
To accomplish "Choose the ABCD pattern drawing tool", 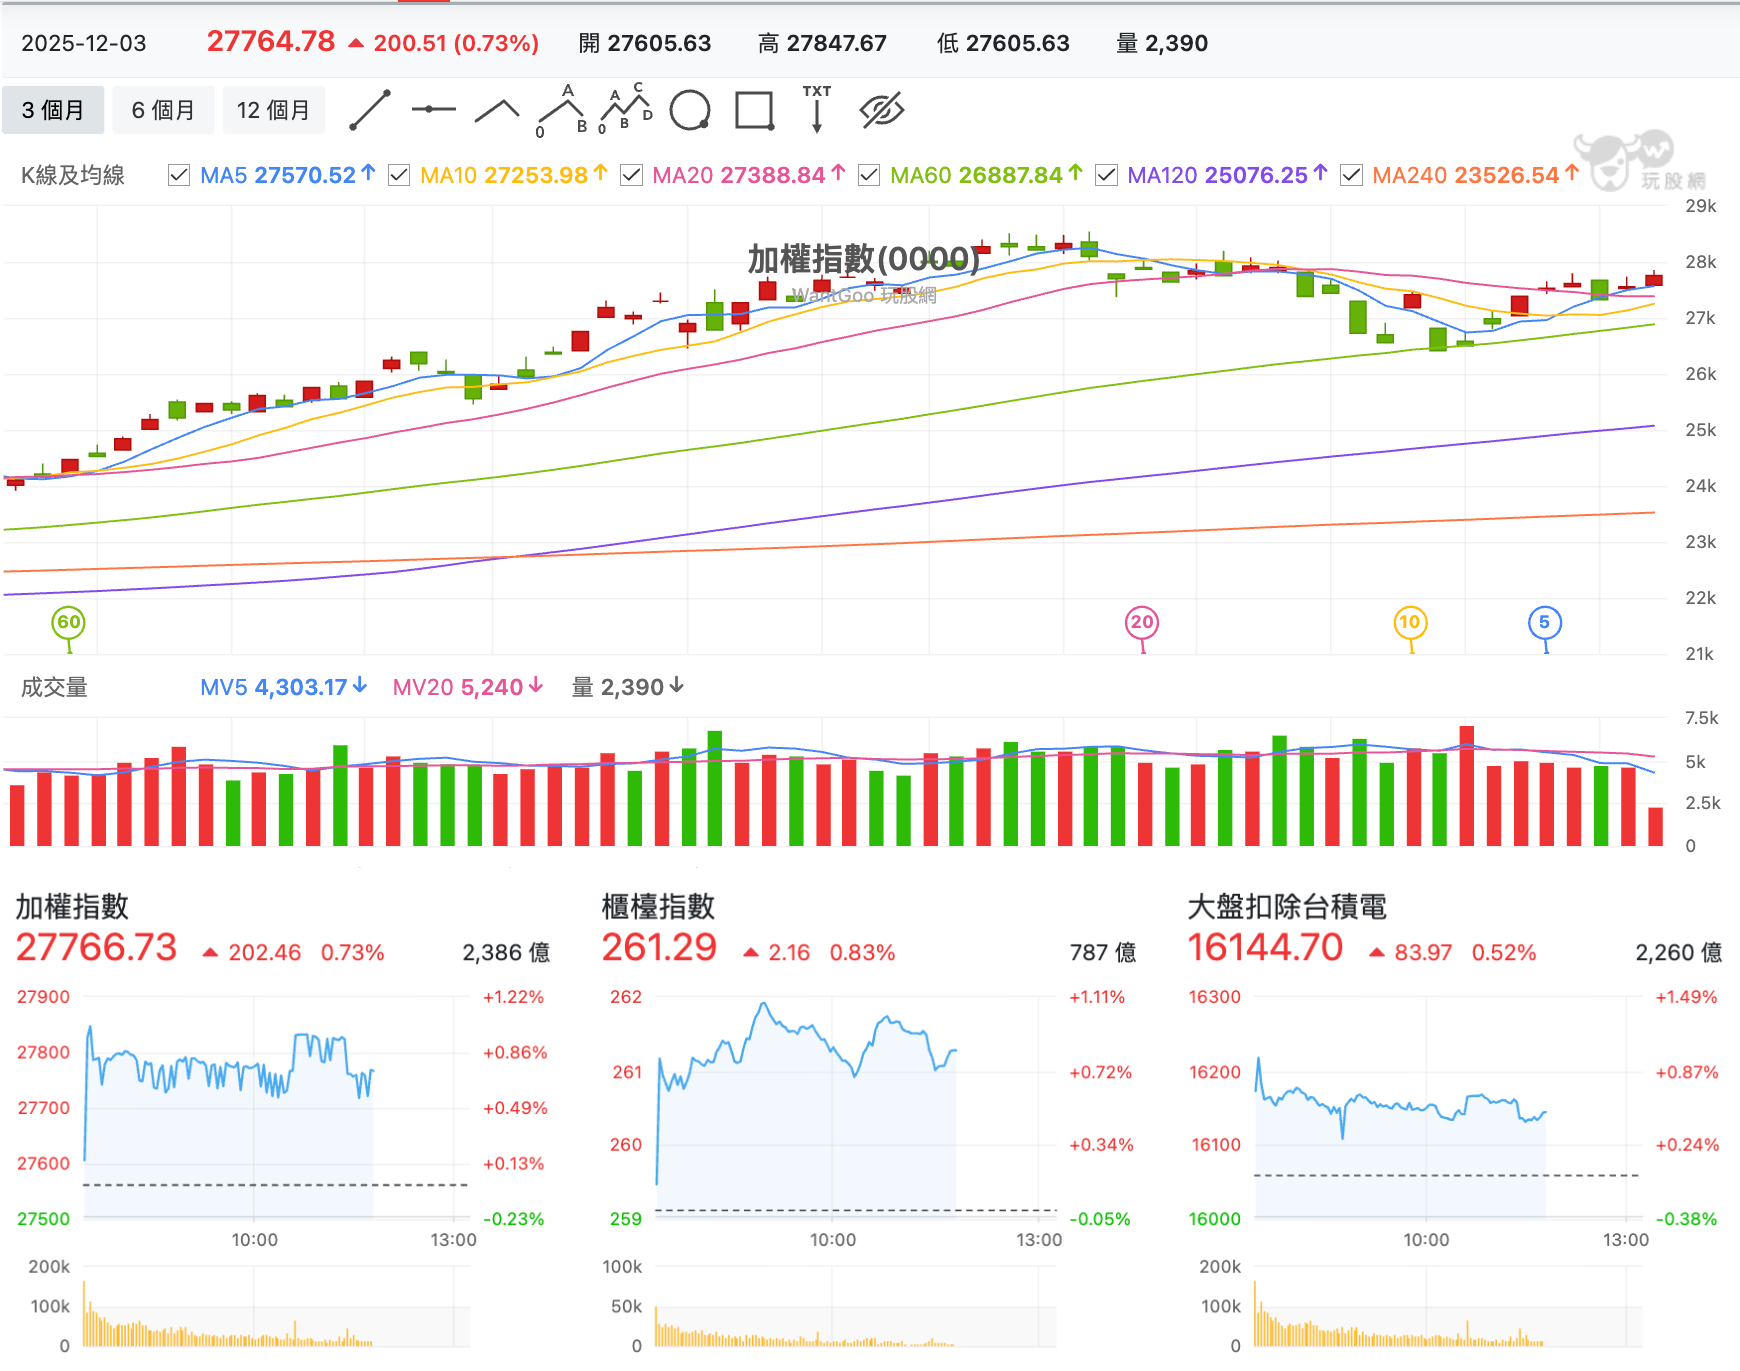I will pos(625,108).
